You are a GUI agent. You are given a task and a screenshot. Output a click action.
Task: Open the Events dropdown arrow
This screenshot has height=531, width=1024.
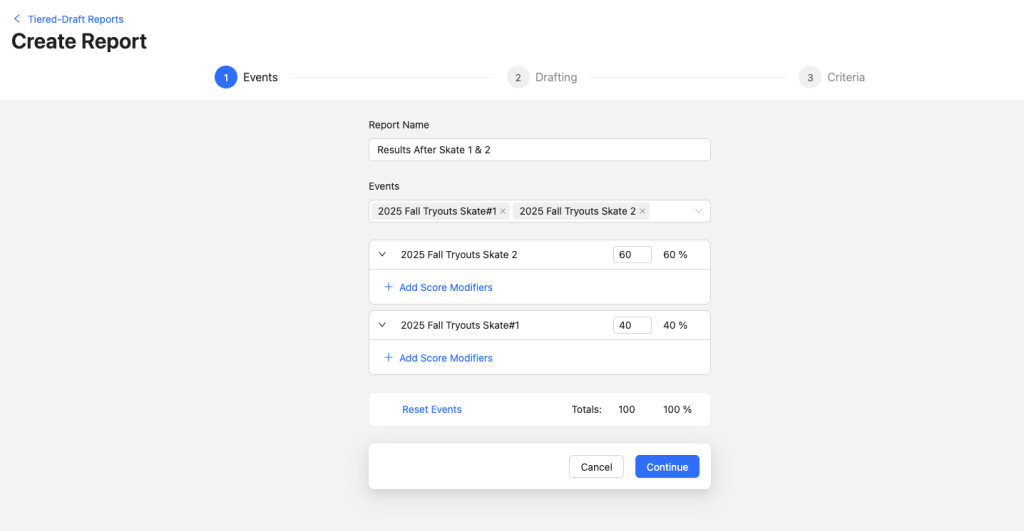(x=698, y=211)
